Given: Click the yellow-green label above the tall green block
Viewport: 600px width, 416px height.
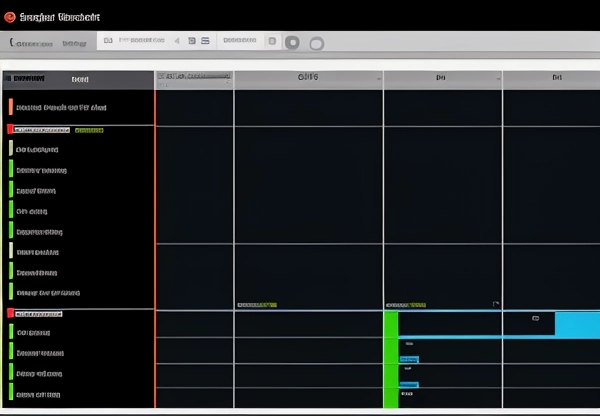Looking at the screenshot, I should (406, 305).
